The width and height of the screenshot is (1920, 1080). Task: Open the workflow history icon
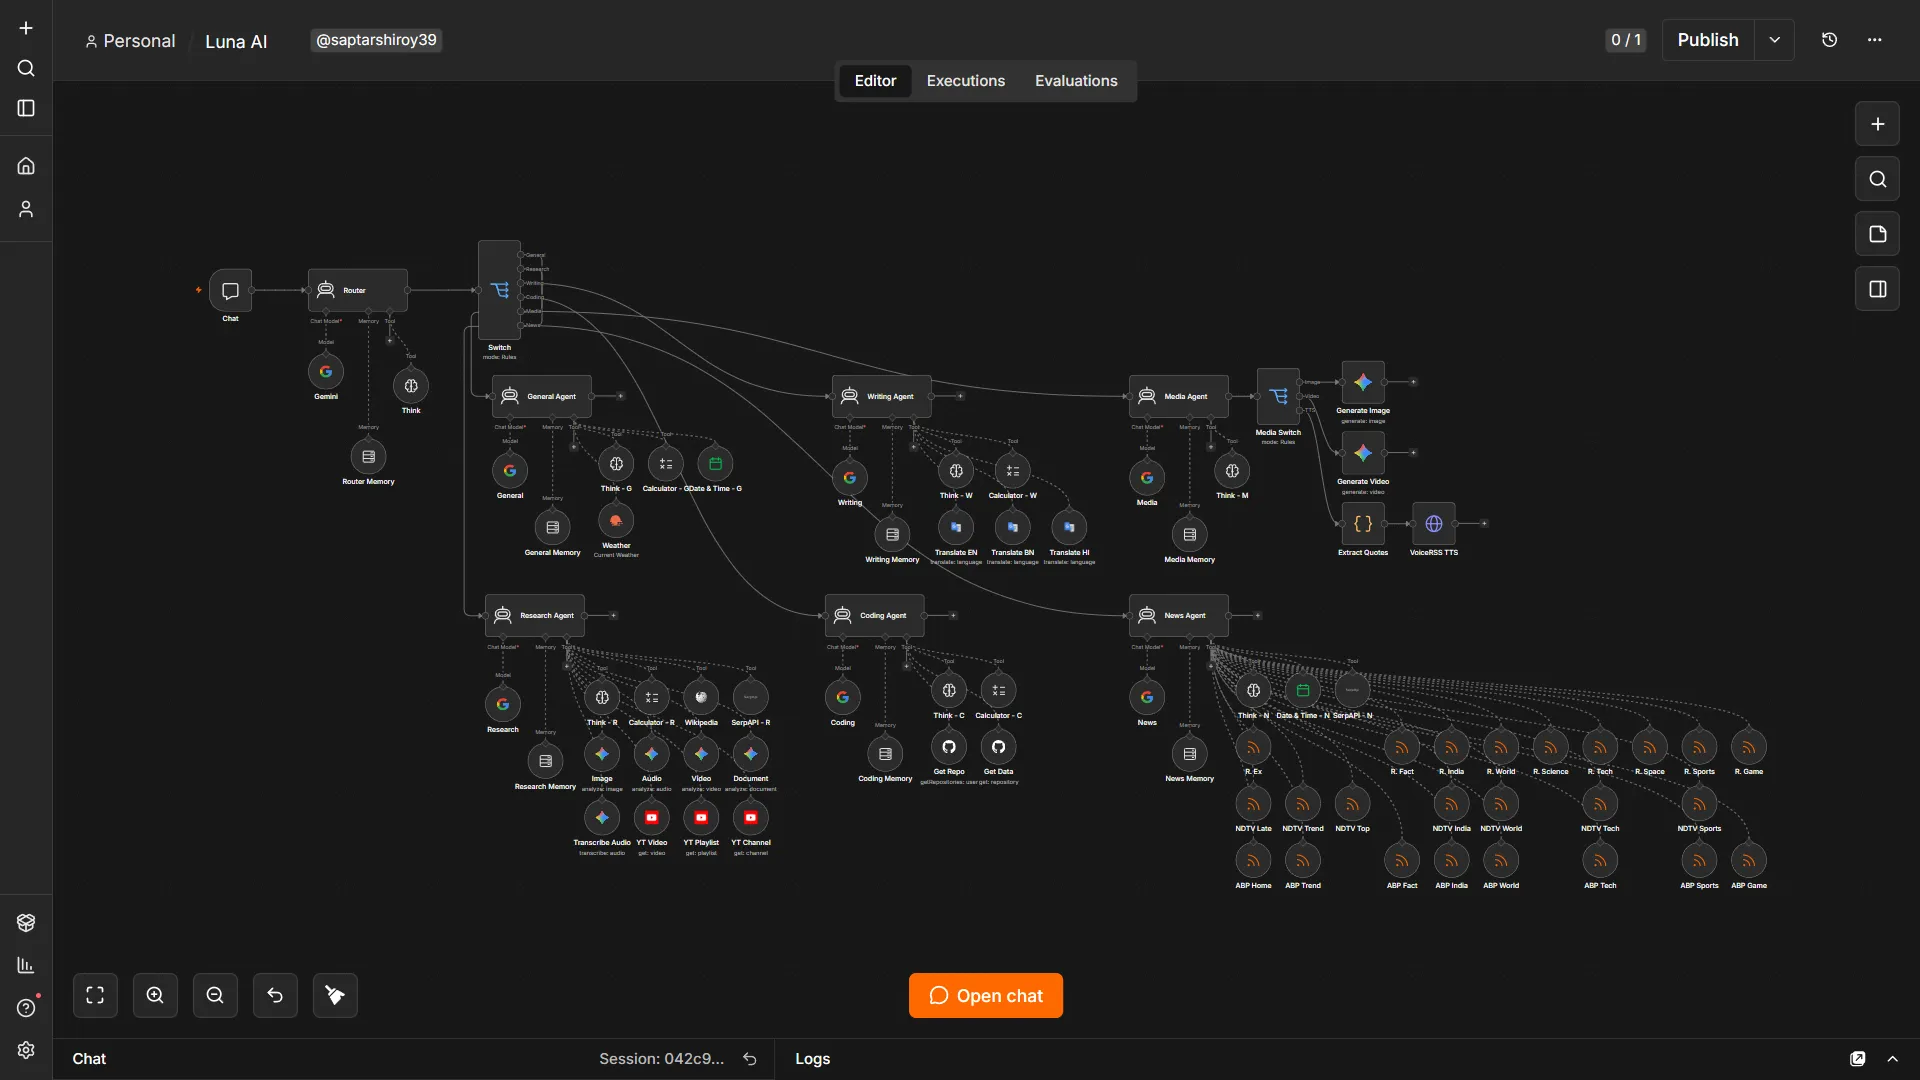[x=1829, y=40]
